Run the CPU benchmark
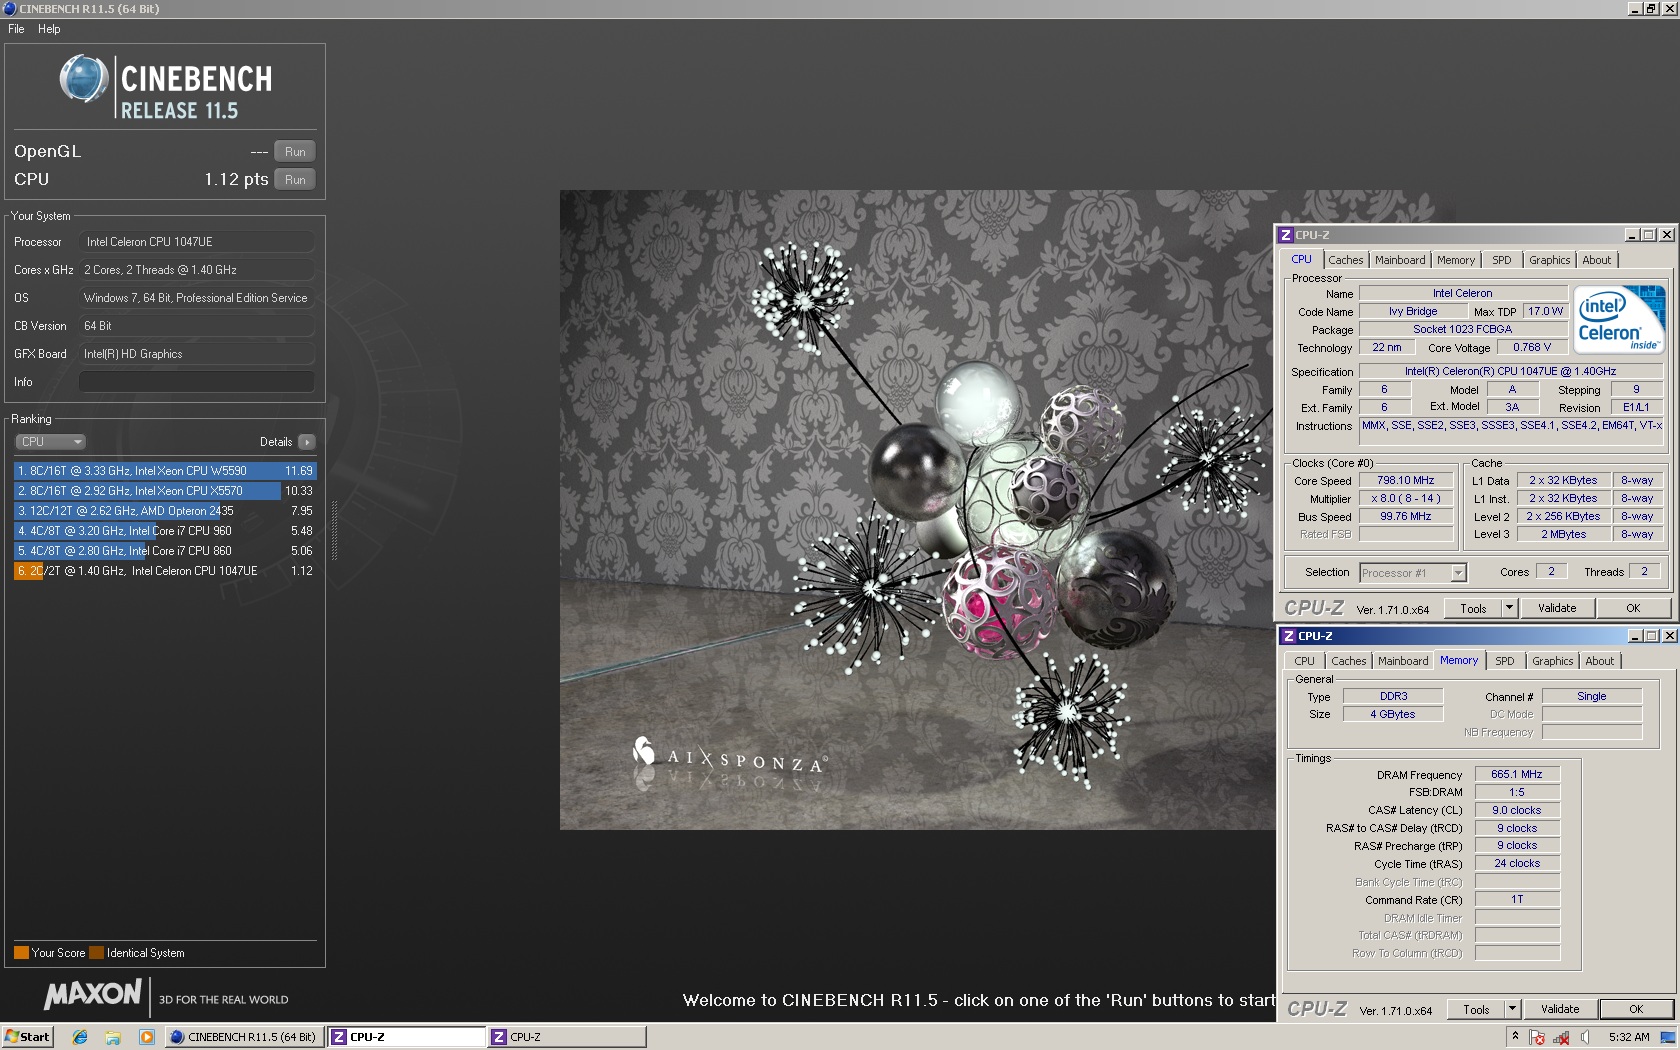The height and width of the screenshot is (1050, 1680). click(295, 180)
